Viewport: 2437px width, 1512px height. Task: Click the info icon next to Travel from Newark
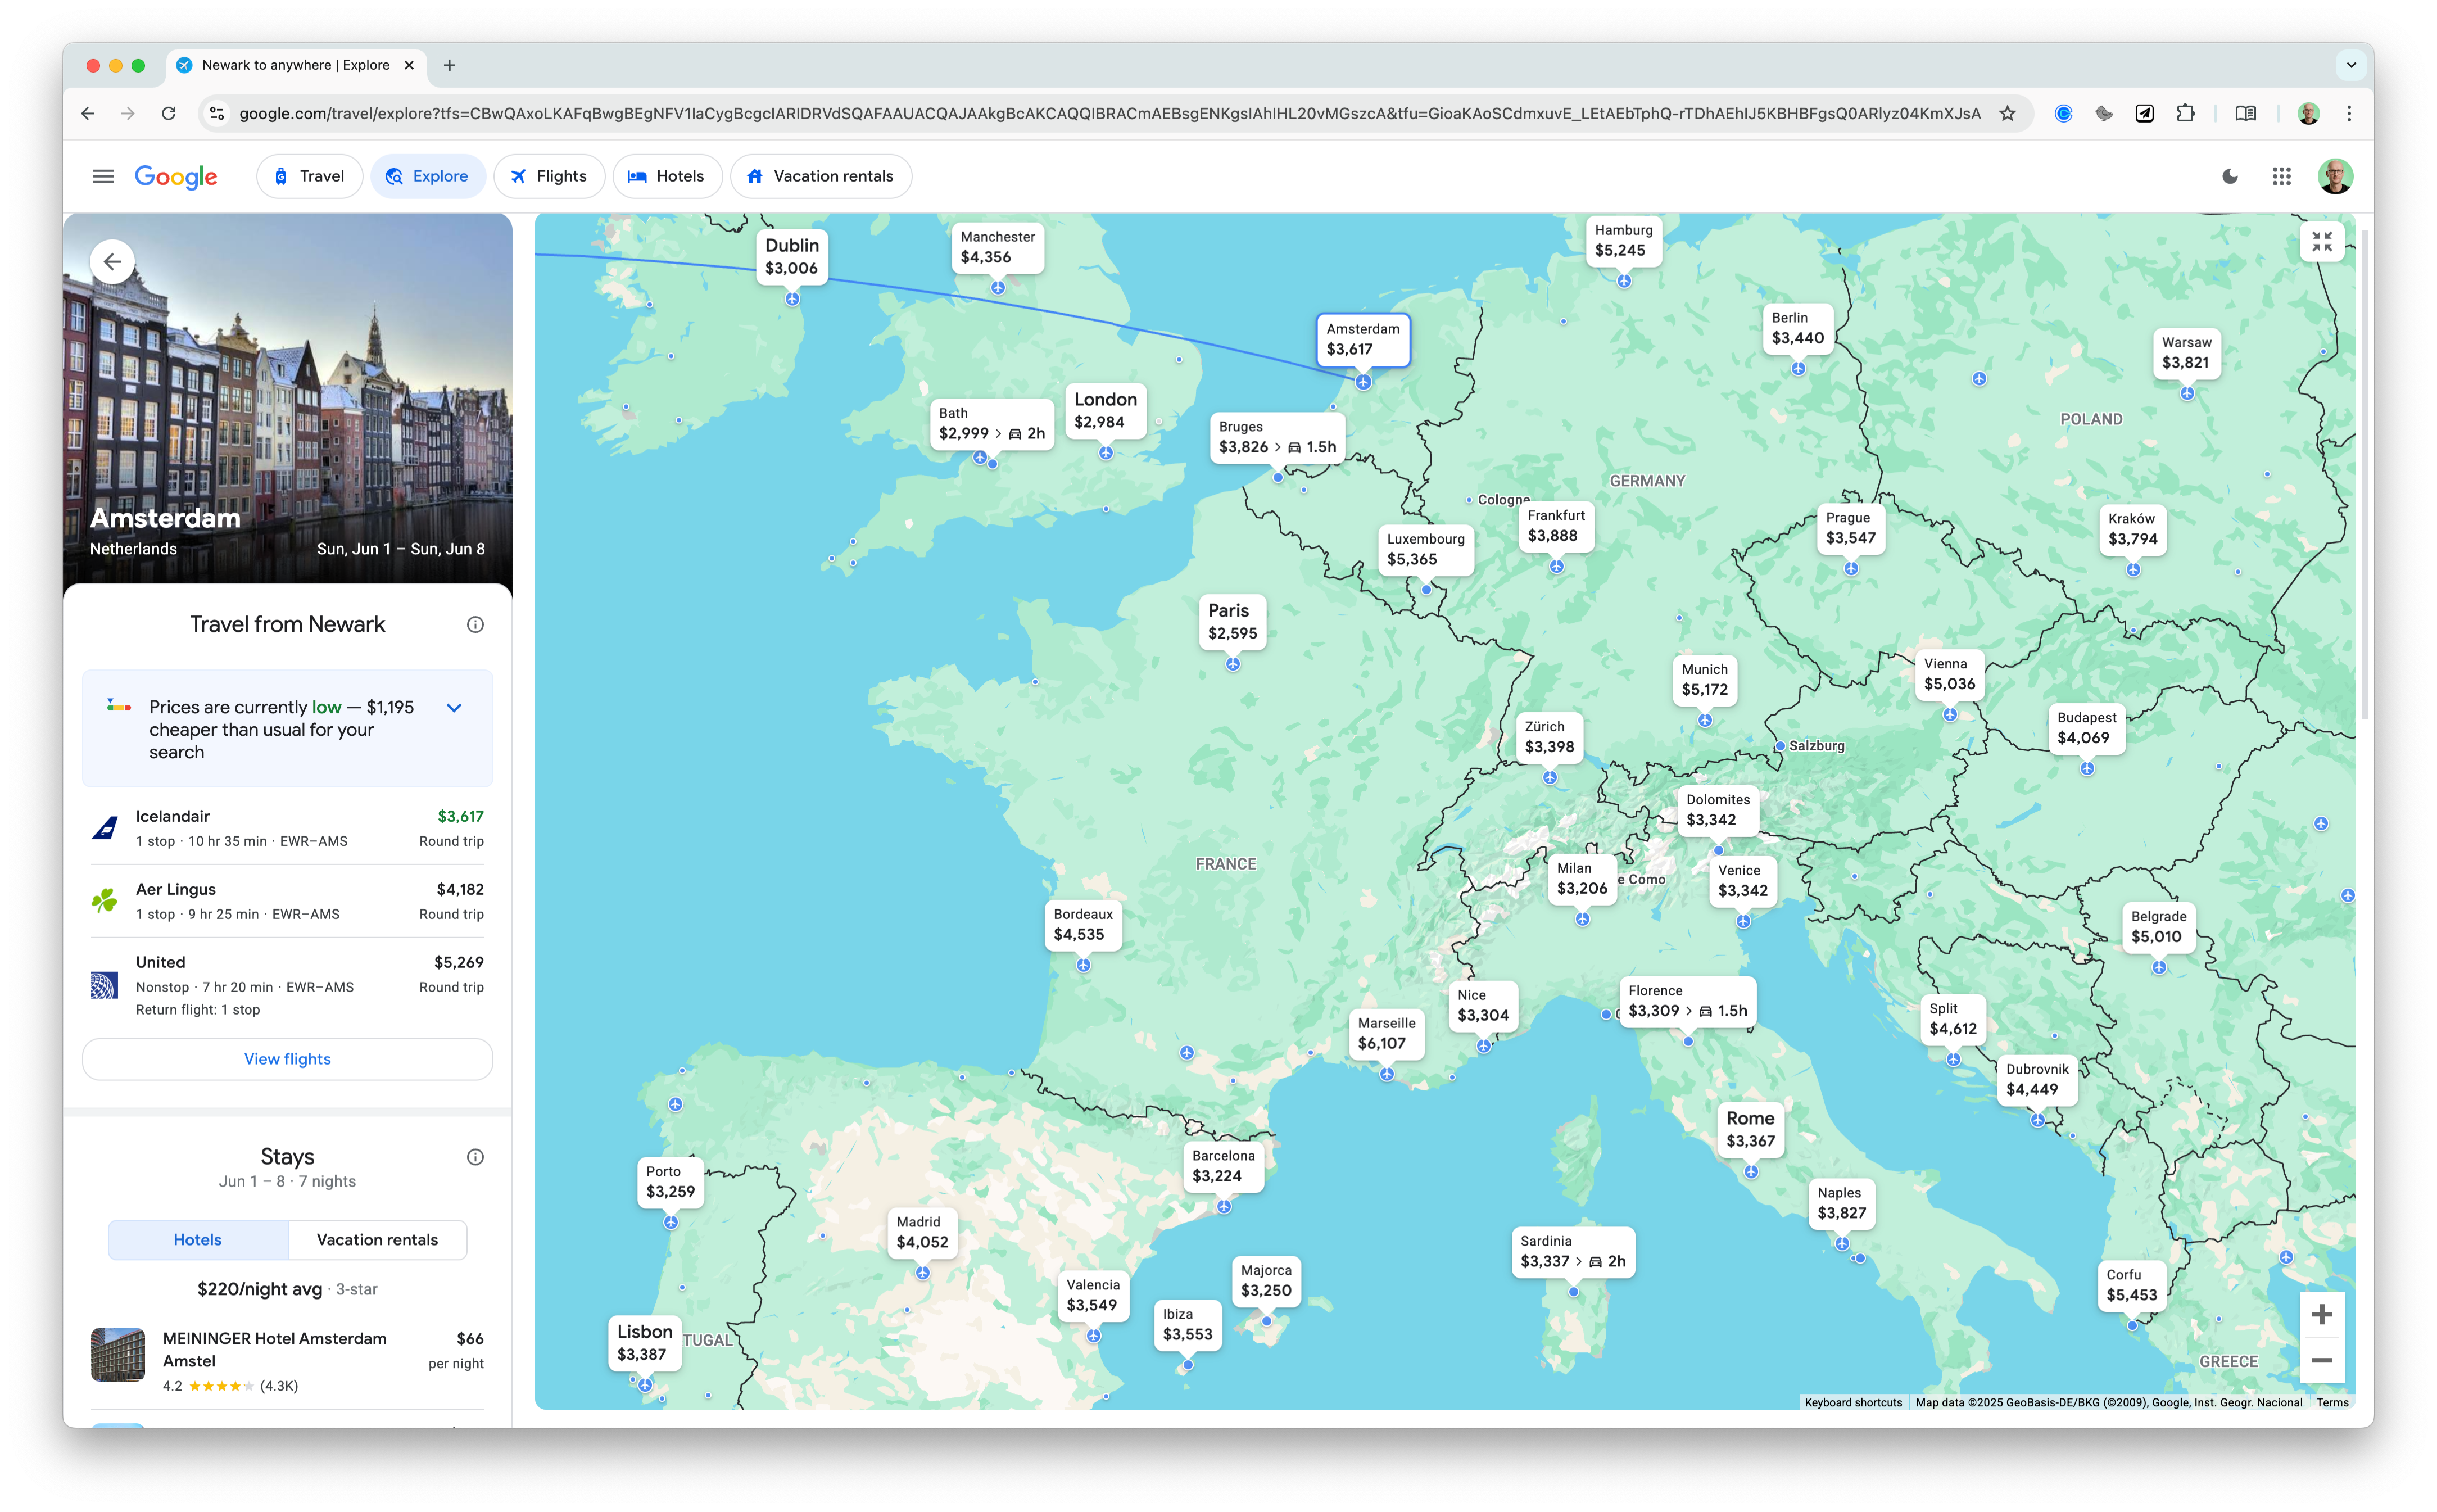click(x=475, y=625)
